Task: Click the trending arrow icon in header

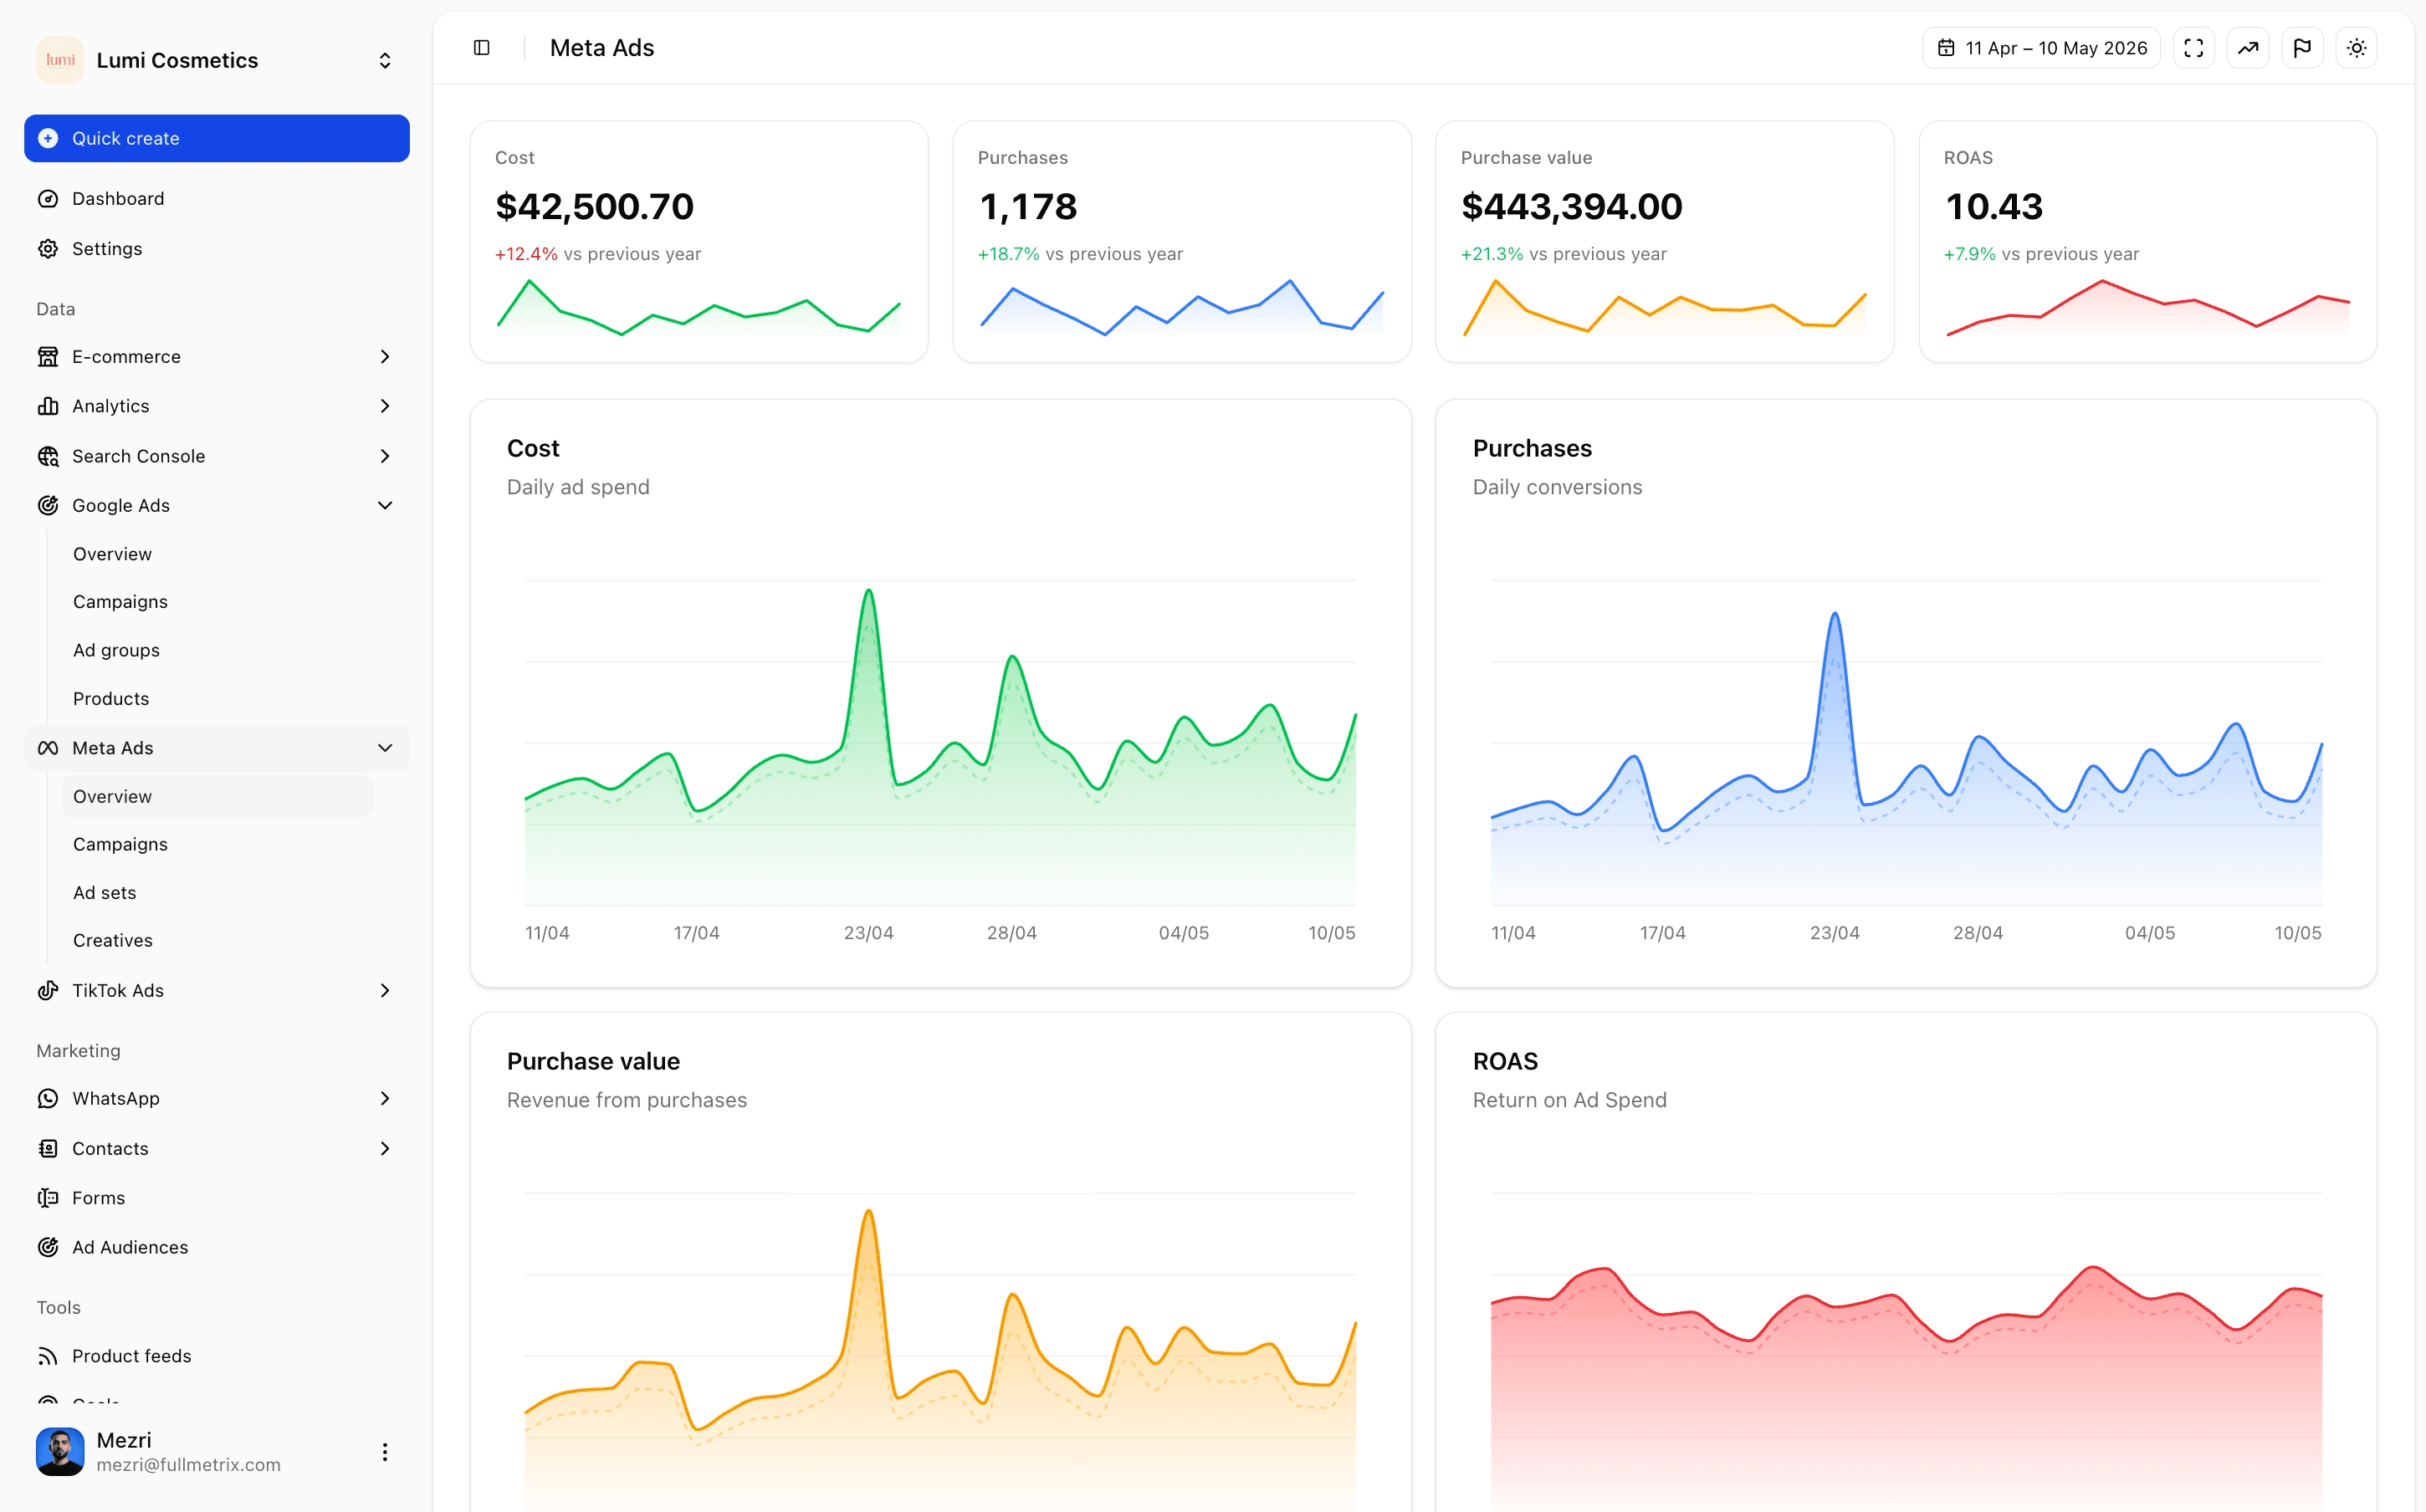Action: coord(2248,48)
